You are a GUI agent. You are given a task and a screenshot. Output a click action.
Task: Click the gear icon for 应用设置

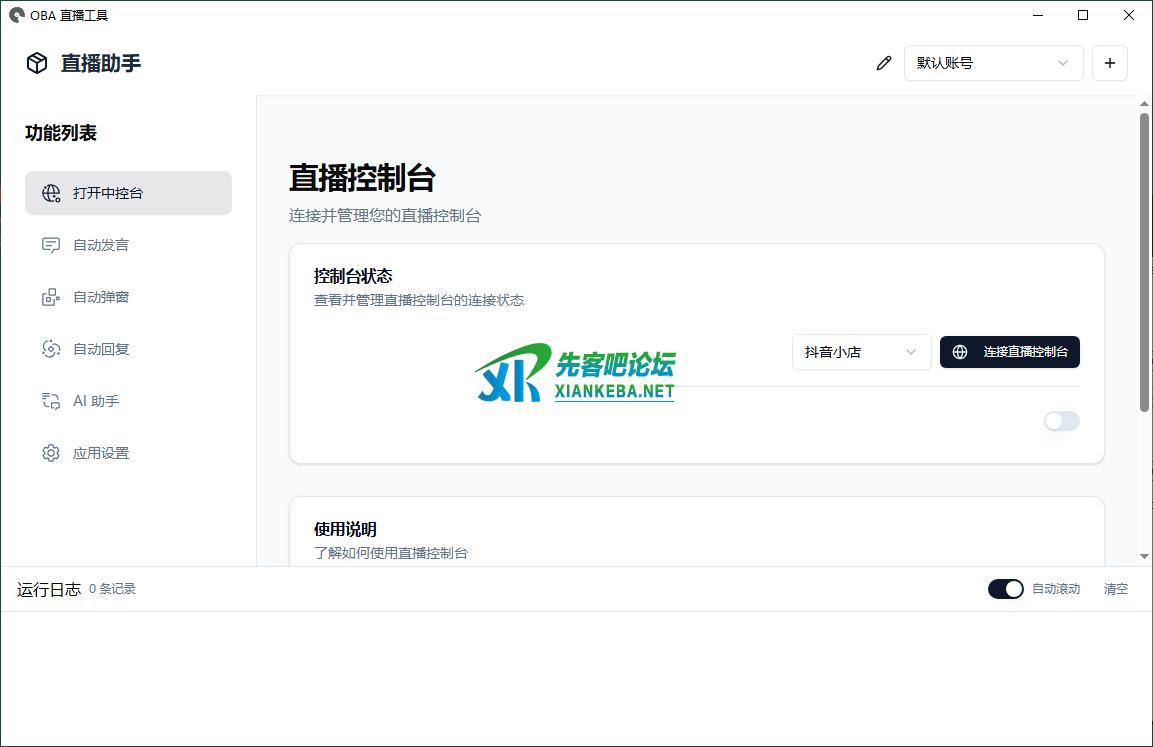tap(51, 453)
